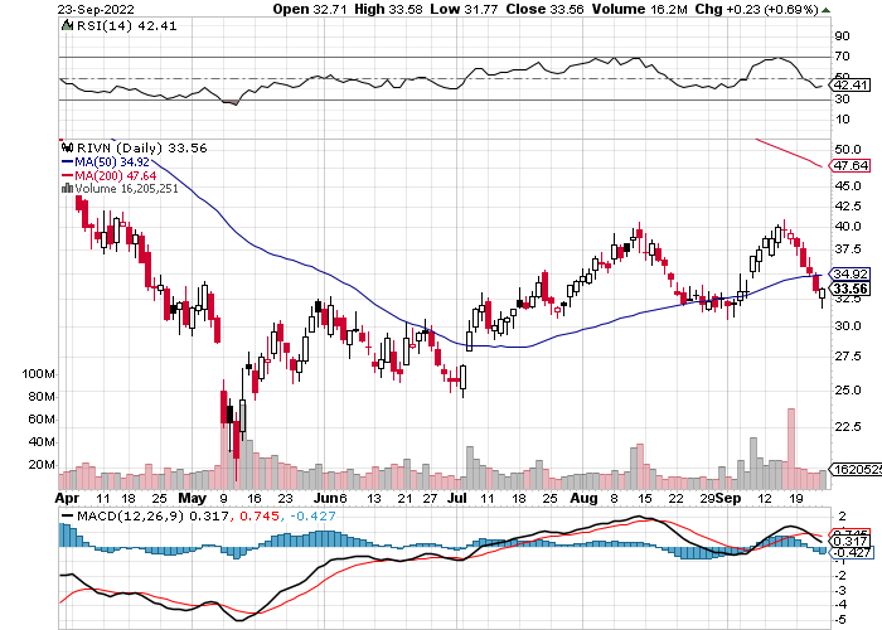Click the MACD(12,26,9) indicator label
The width and height of the screenshot is (882, 630).
[123, 516]
